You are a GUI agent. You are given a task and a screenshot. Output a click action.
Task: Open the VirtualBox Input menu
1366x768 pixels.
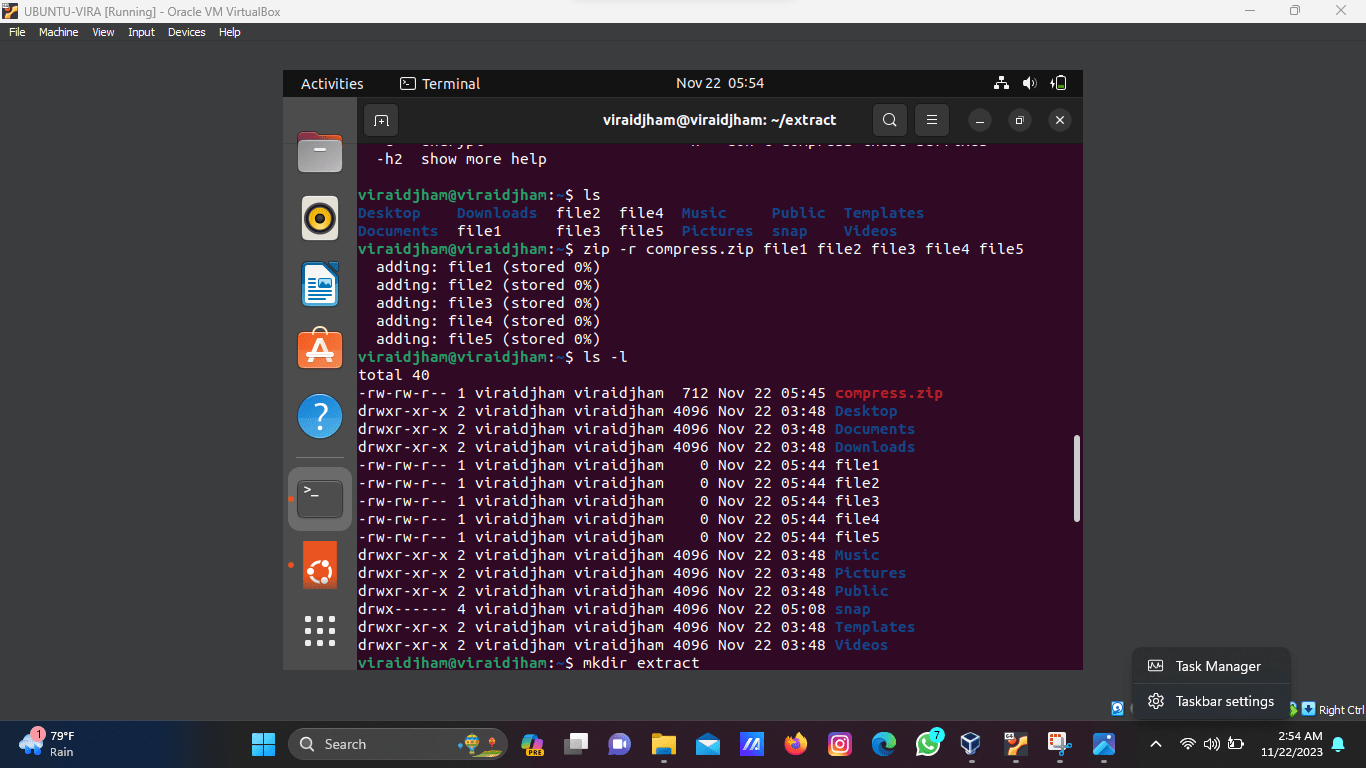[x=141, y=32]
